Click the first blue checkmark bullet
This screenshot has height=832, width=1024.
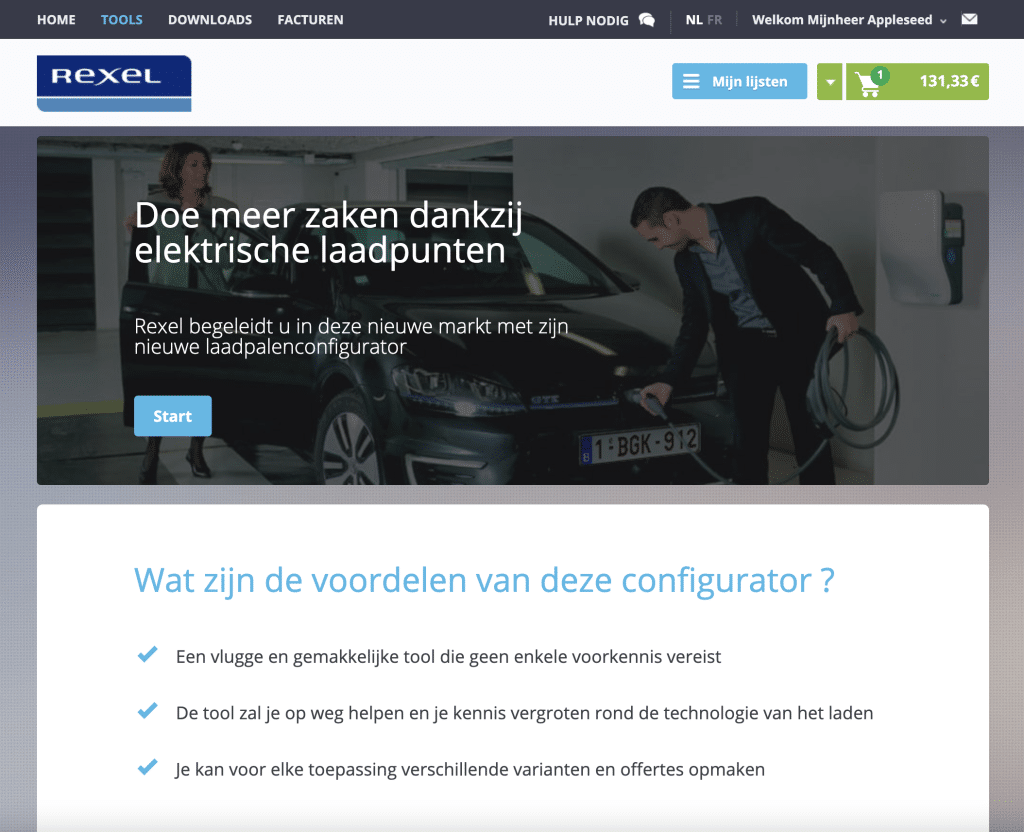148,654
